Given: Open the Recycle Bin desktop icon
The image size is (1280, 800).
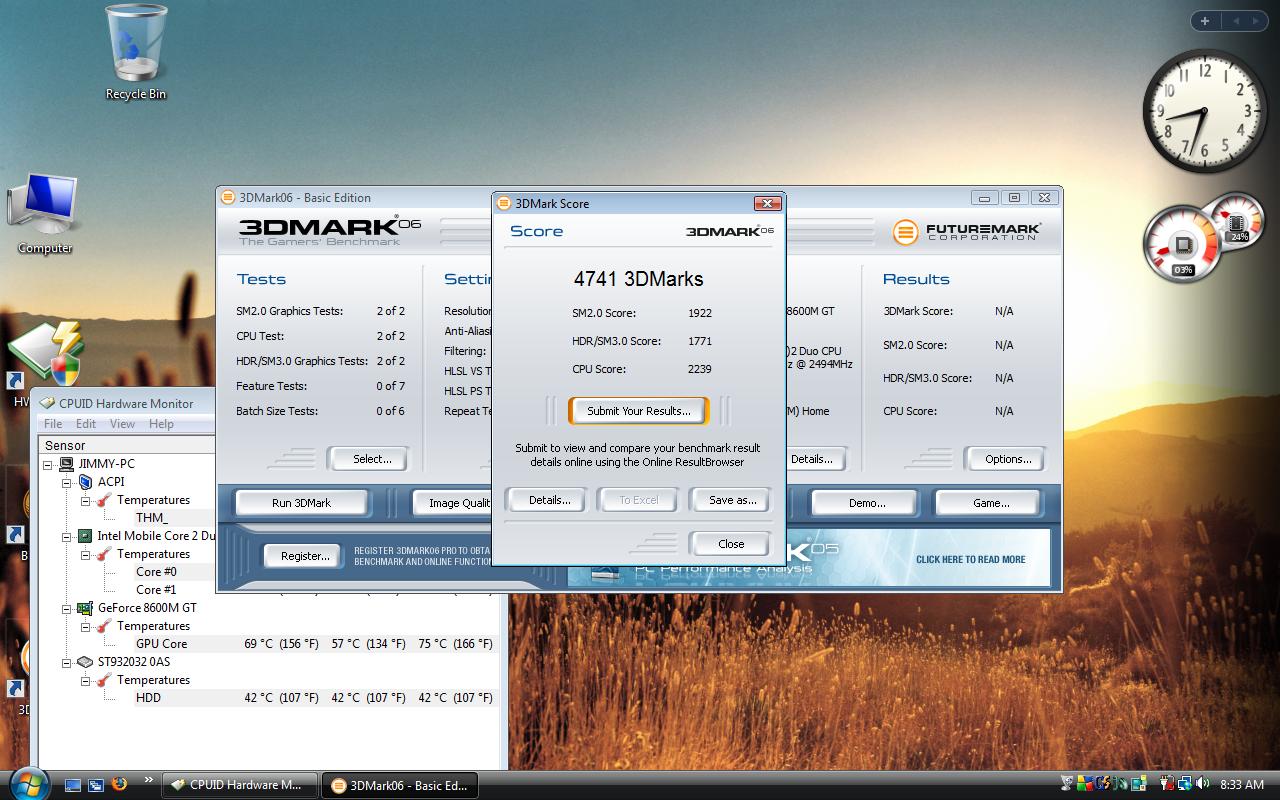Looking at the screenshot, I should pos(136,52).
